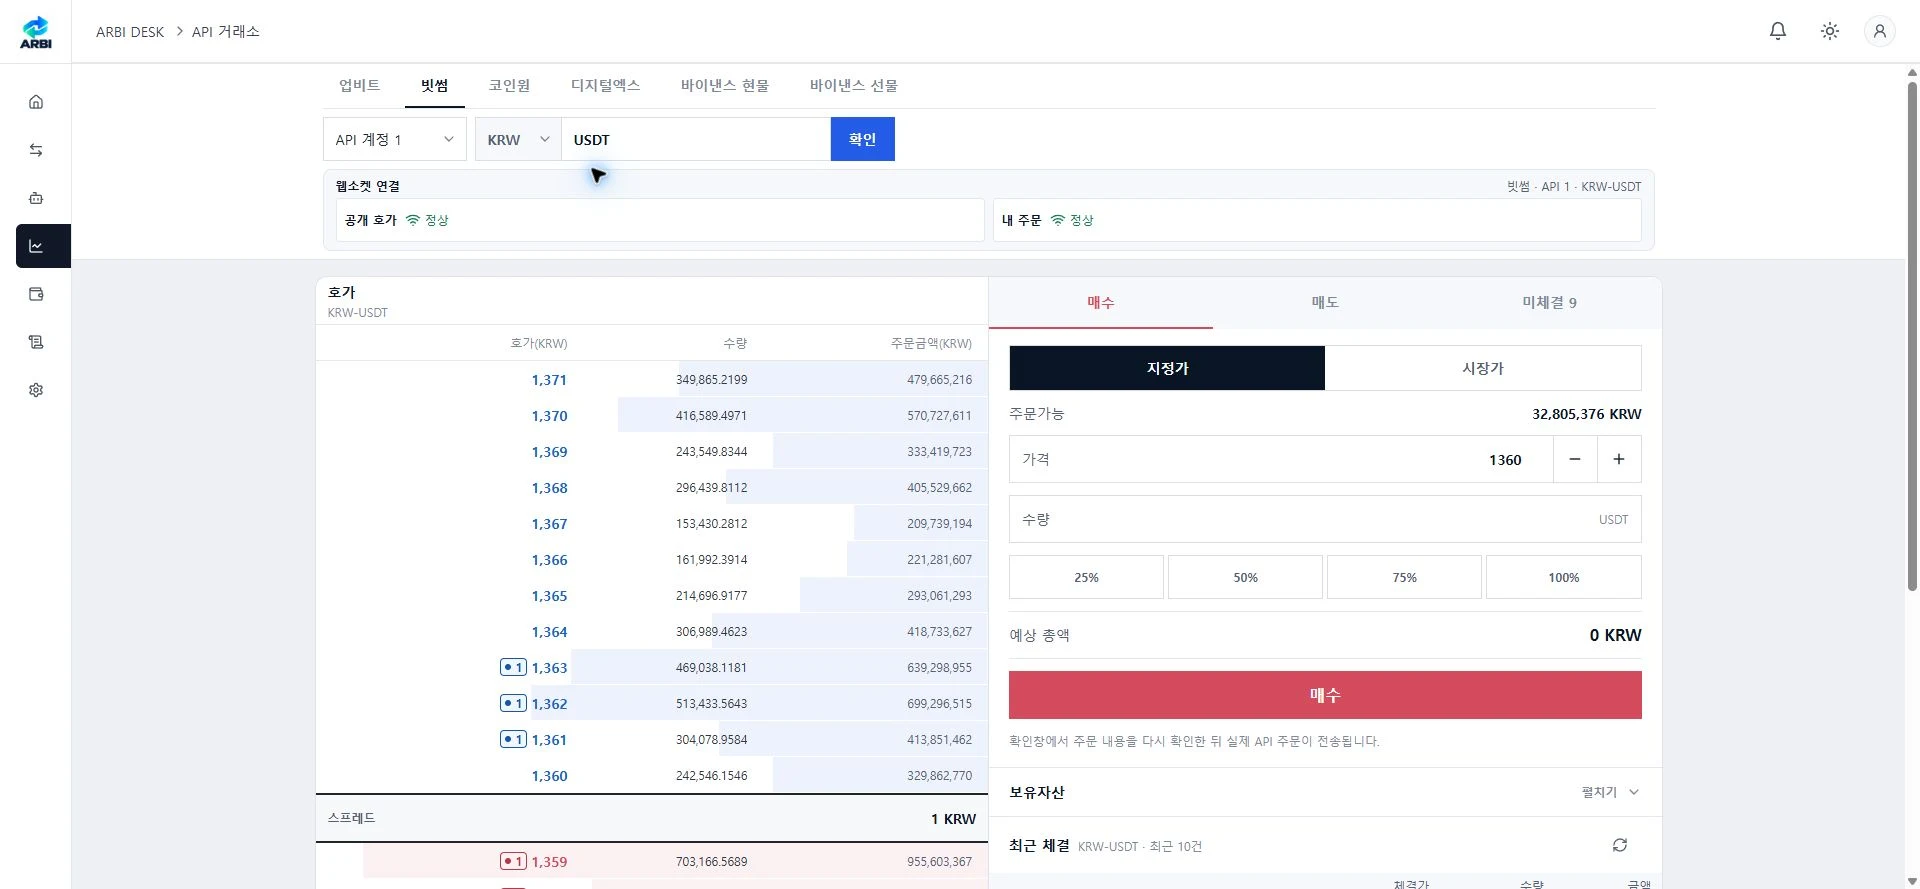The width and height of the screenshot is (1920, 889).
Task: Open the transfer arrows sidebar icon
Action: pyautogui.click(x=36, y=150)
